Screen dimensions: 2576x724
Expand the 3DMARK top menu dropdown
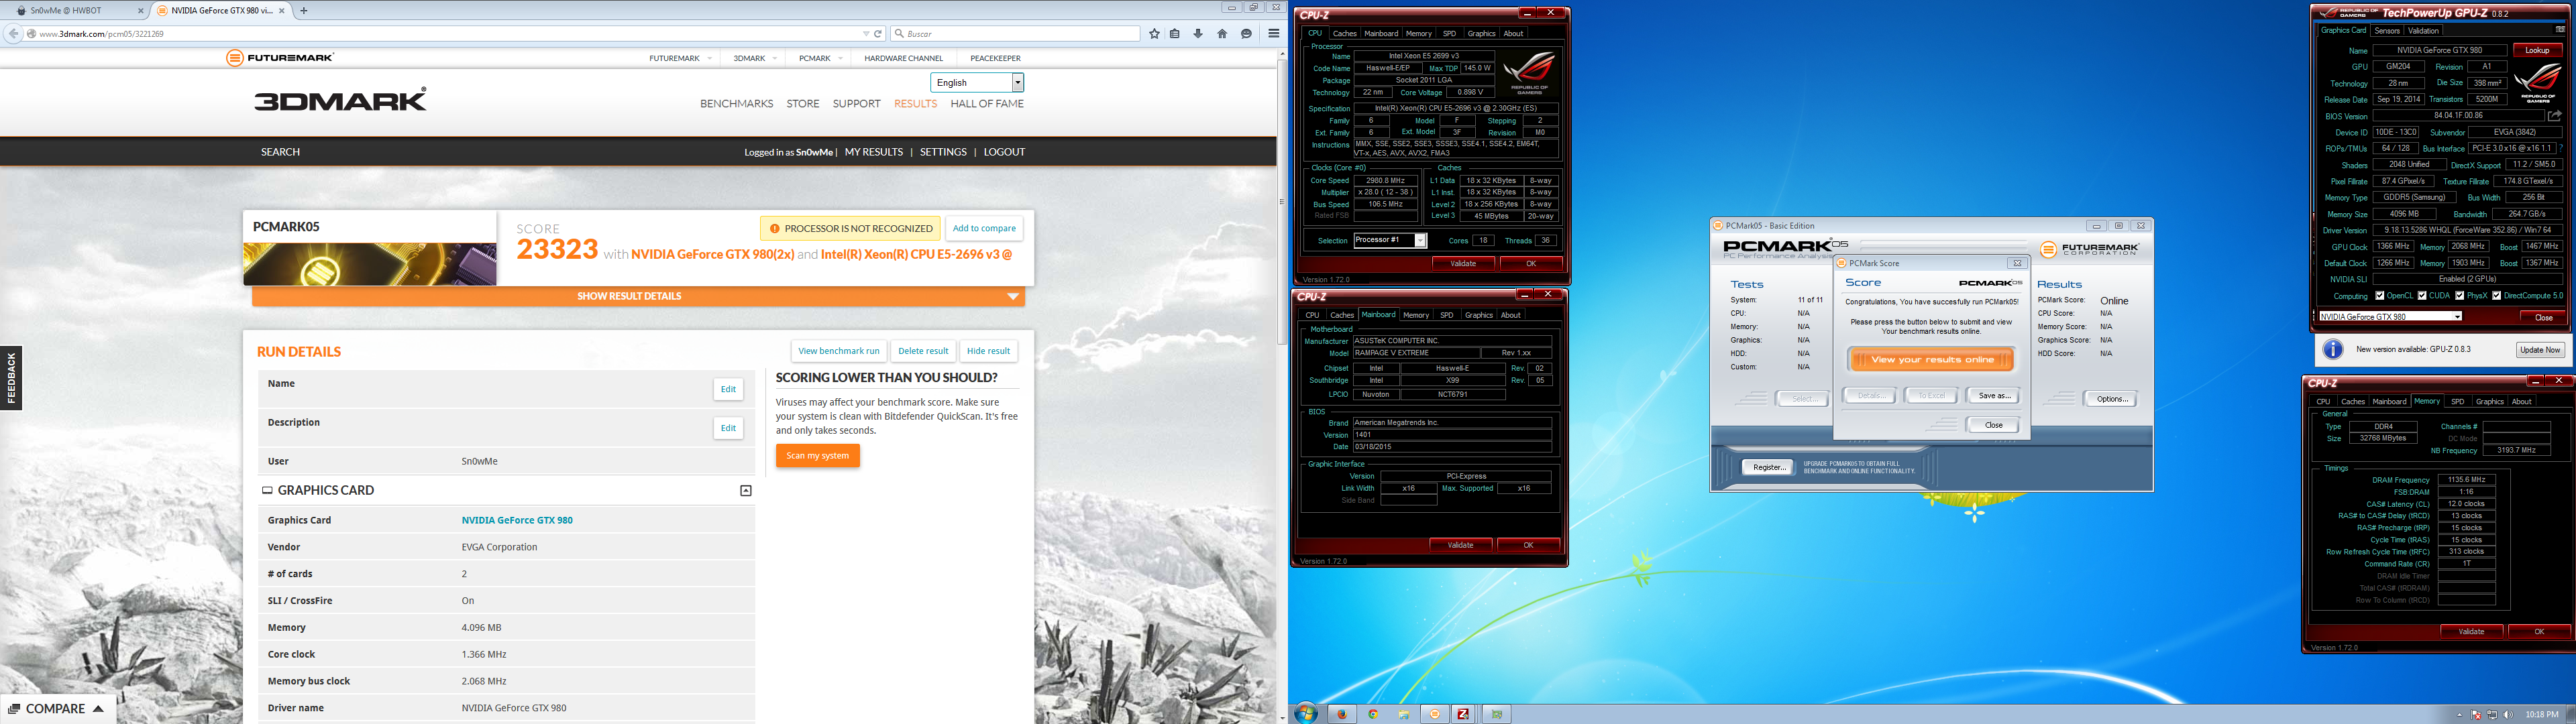click(x=775, y=58)
